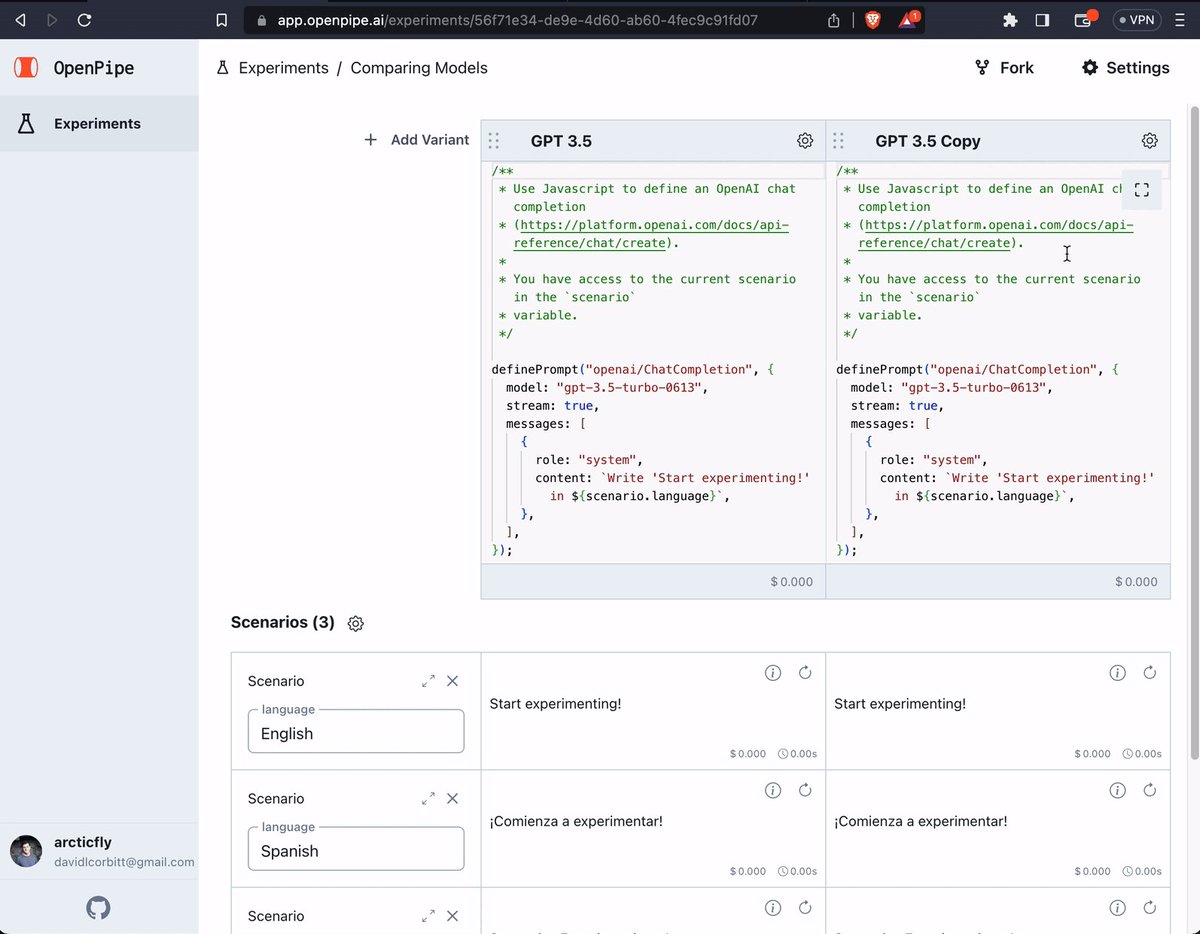Toggle the browser sidebar panel icon
The image size is (1200, 934).
tap(1042, 20)
